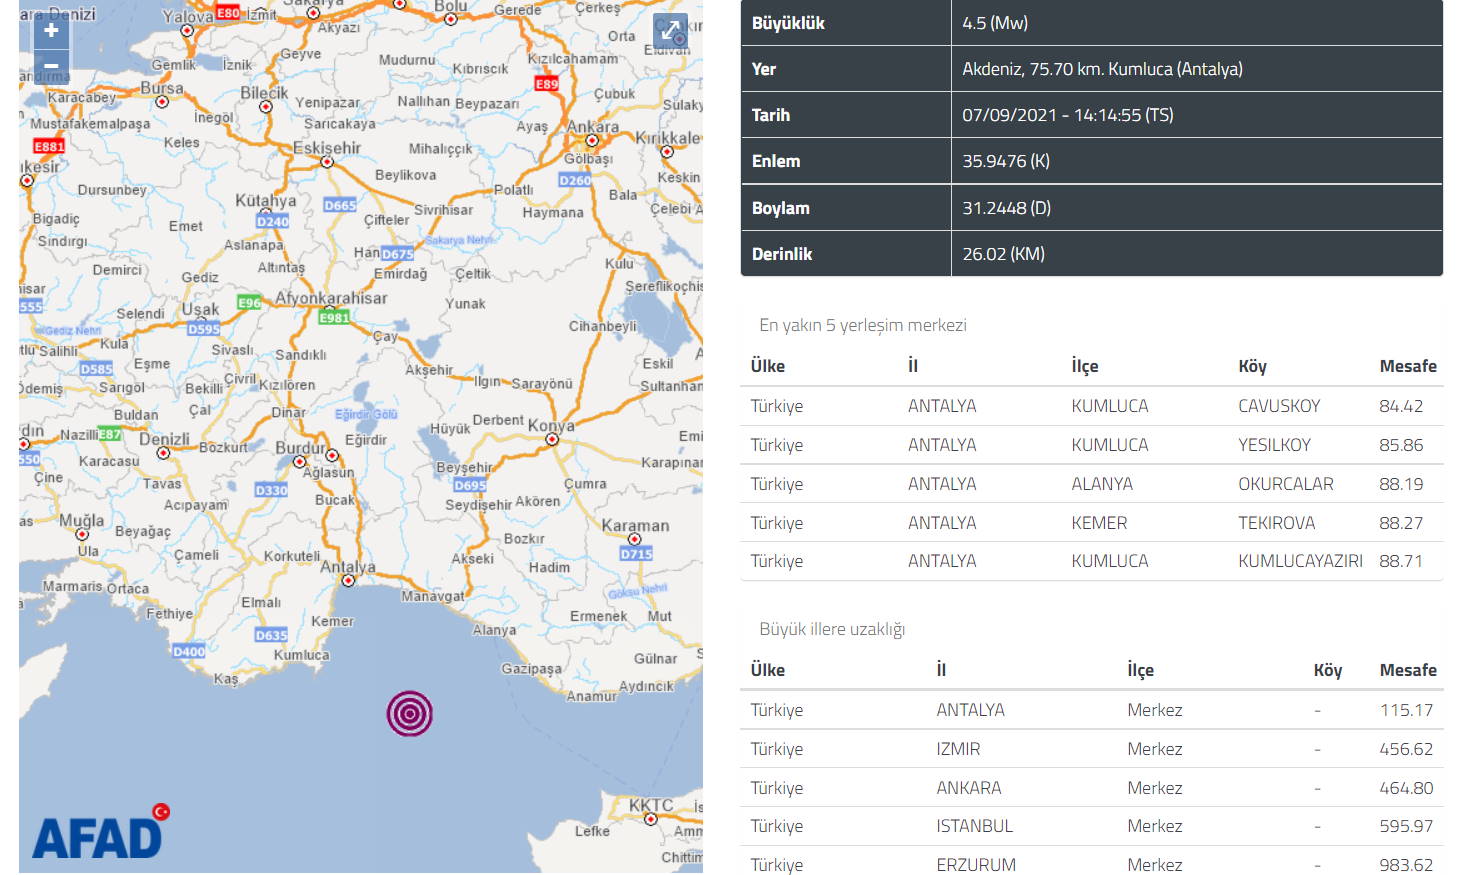The width and height of the screenshot is (1462, 875).
Task: Click the KKTC capital marker on Cyprus
Action: tap(651, 819)
